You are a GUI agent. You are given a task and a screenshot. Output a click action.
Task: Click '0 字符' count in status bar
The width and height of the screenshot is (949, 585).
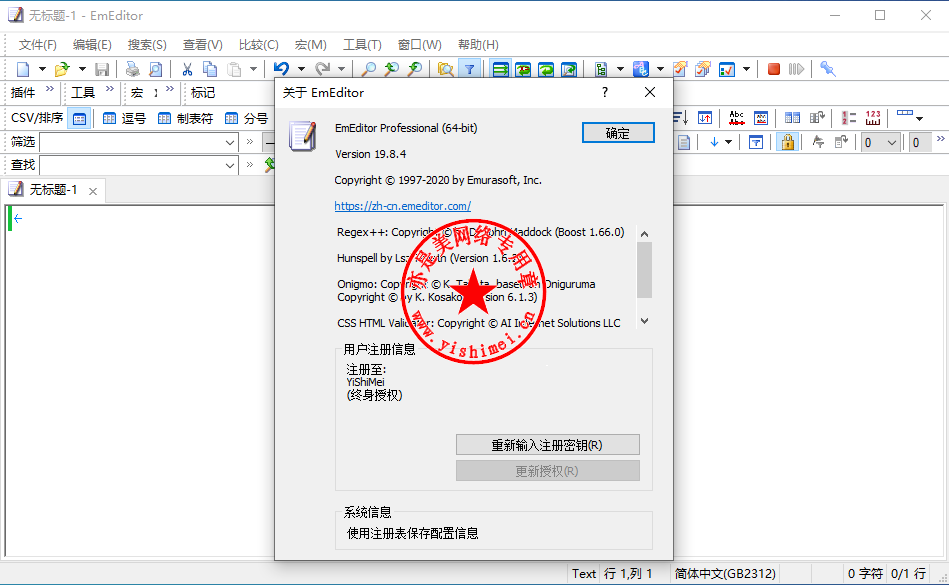(865, 574)
